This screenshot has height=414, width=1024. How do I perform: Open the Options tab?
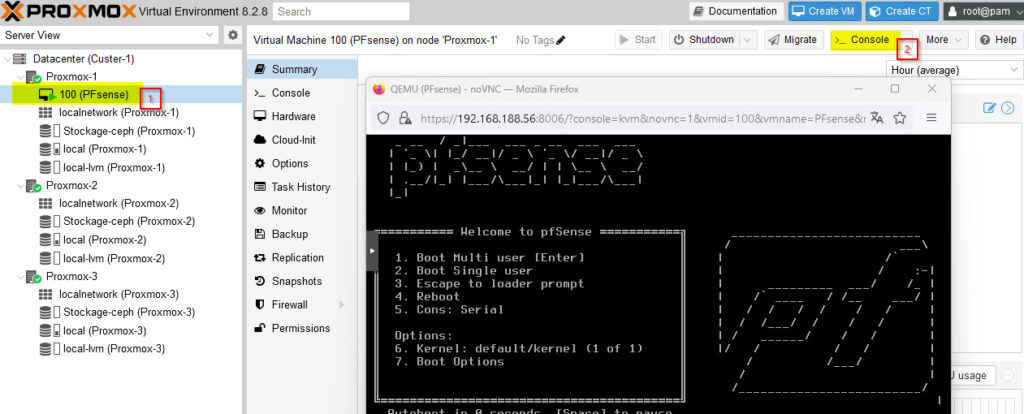pos(302,163)
